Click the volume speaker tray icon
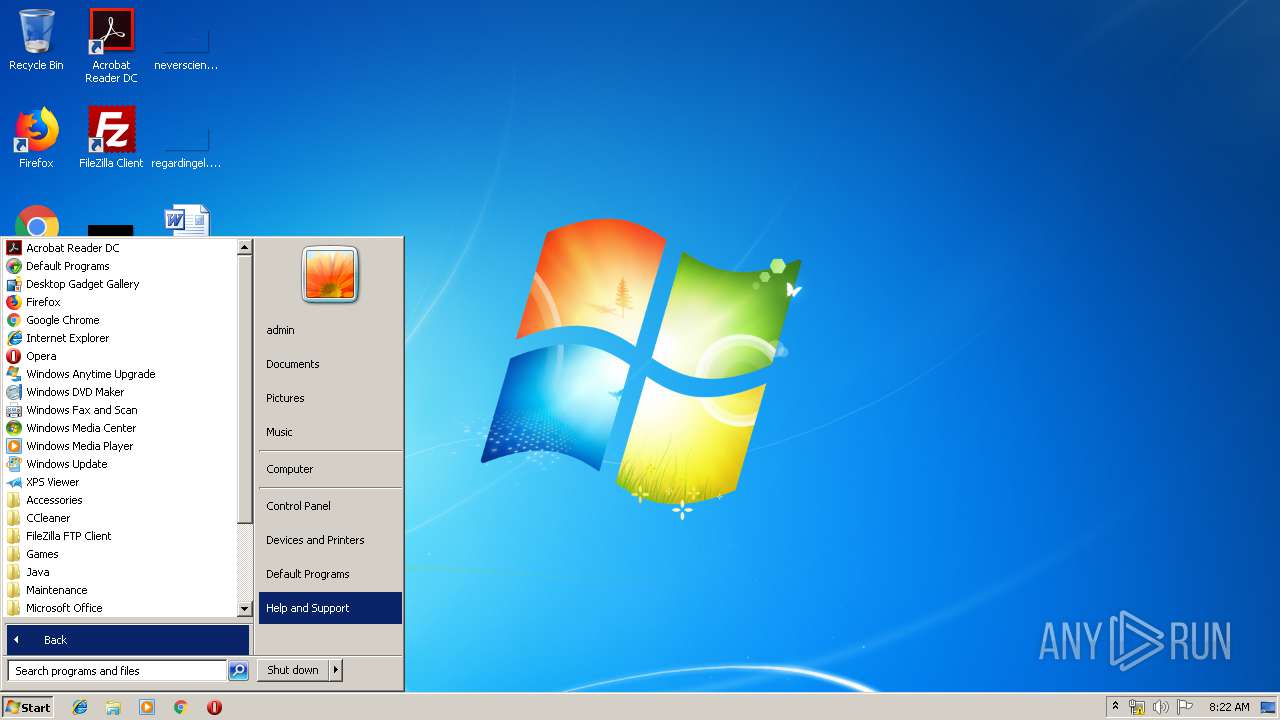The width and height of the screenshot is (1280, 720). (x=1161, y=707)
